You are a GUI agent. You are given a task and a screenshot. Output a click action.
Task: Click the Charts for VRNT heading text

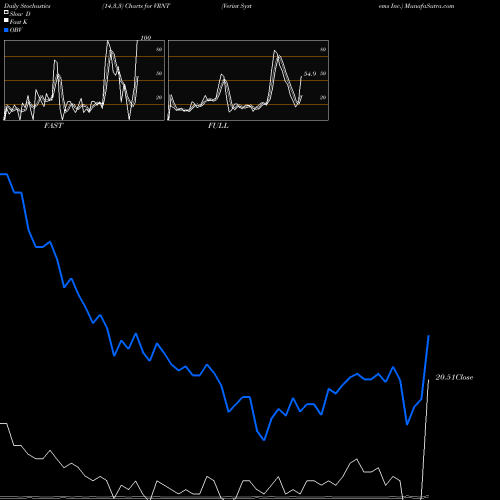pos(147,6)
